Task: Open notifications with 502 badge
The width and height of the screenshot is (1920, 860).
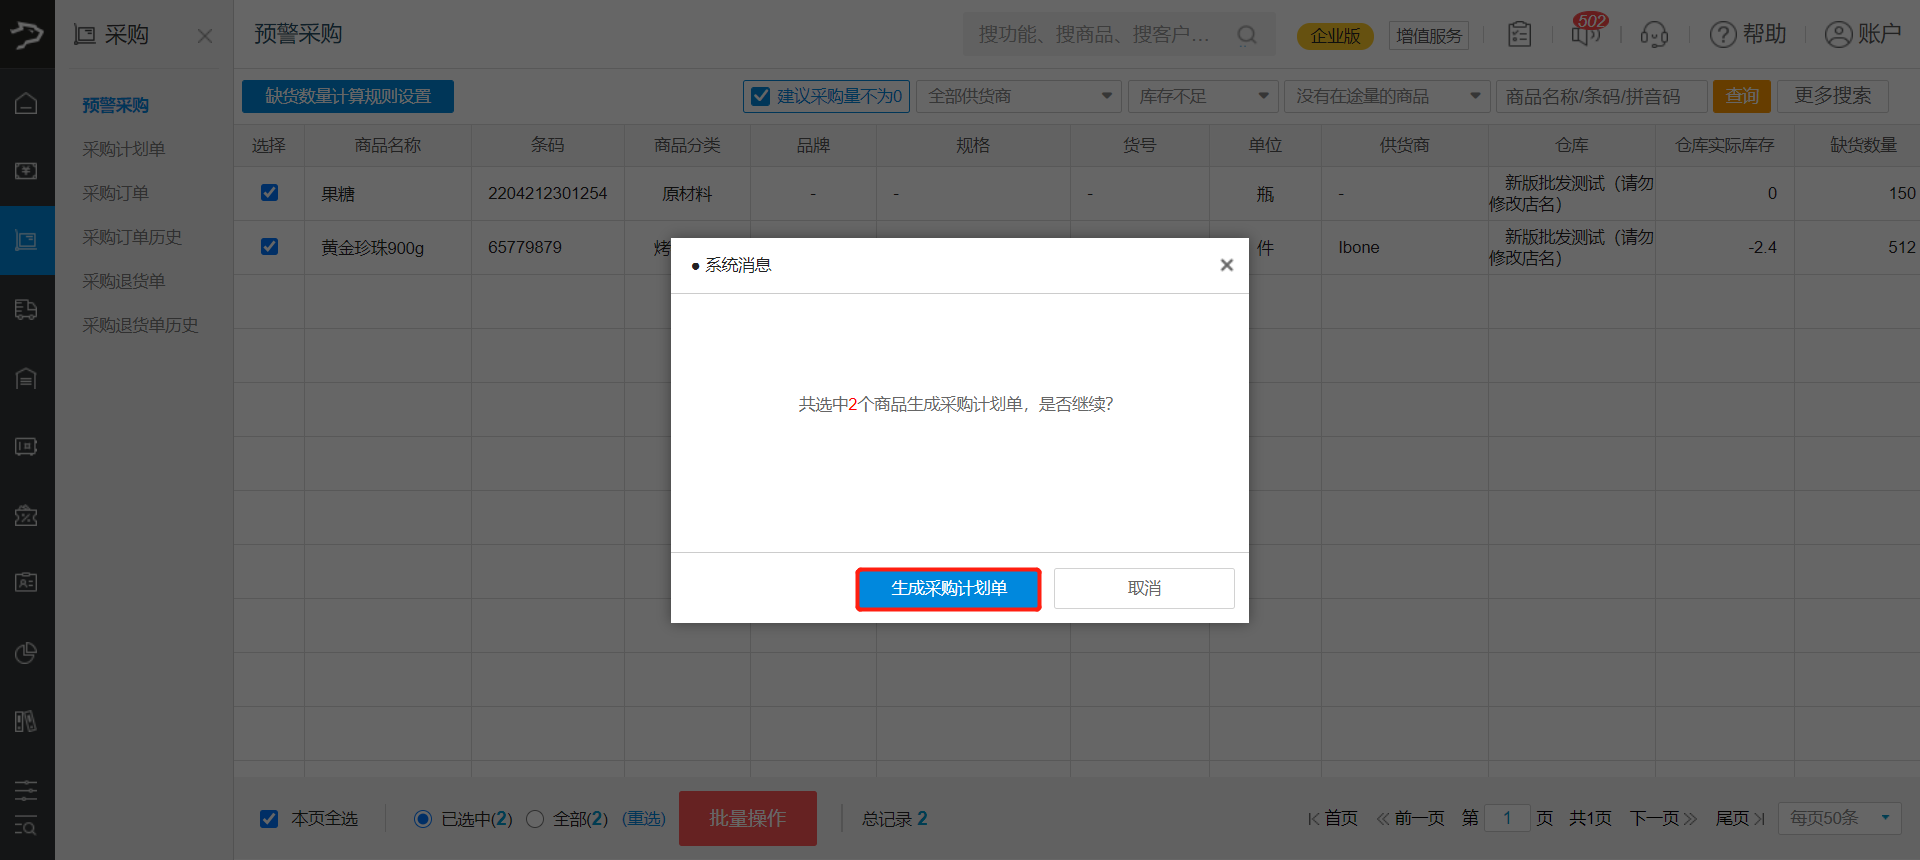Action: click(1587, 33)
